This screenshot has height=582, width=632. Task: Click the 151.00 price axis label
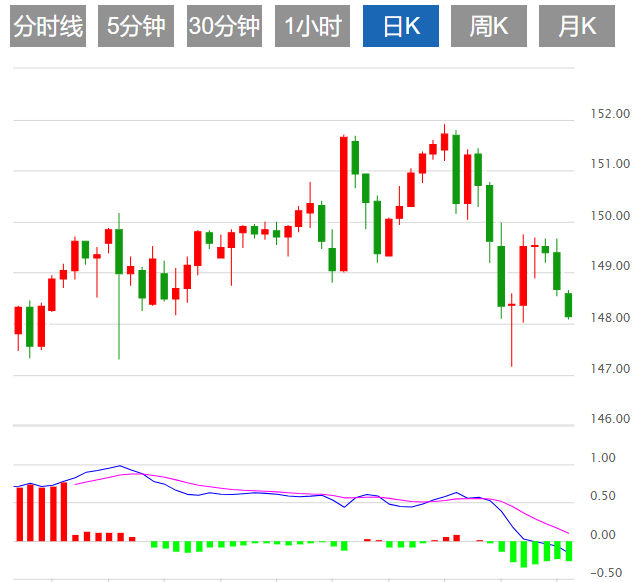pos(610,164)
